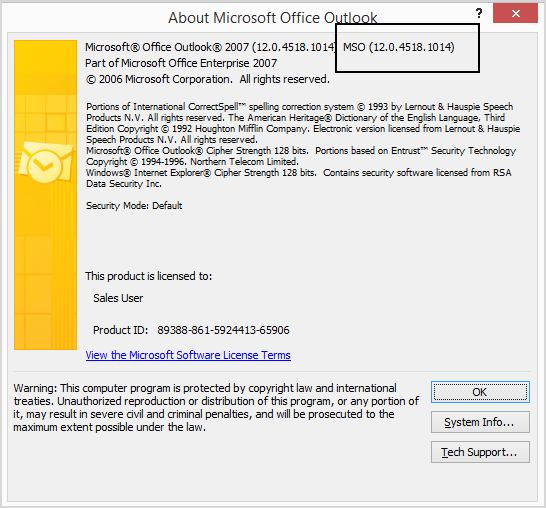Image resolution: width=546 pixels, height=508 pixels.
Task: Click the licensed name Sales User
Action: click(118, 298)
